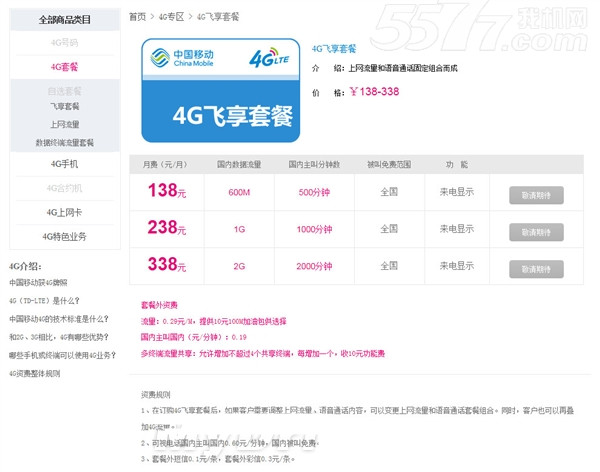Click 国内主叫国内（元/分钟）：0.19 line
This screenshot has width=600, height=472.
[x=194, y=337]
